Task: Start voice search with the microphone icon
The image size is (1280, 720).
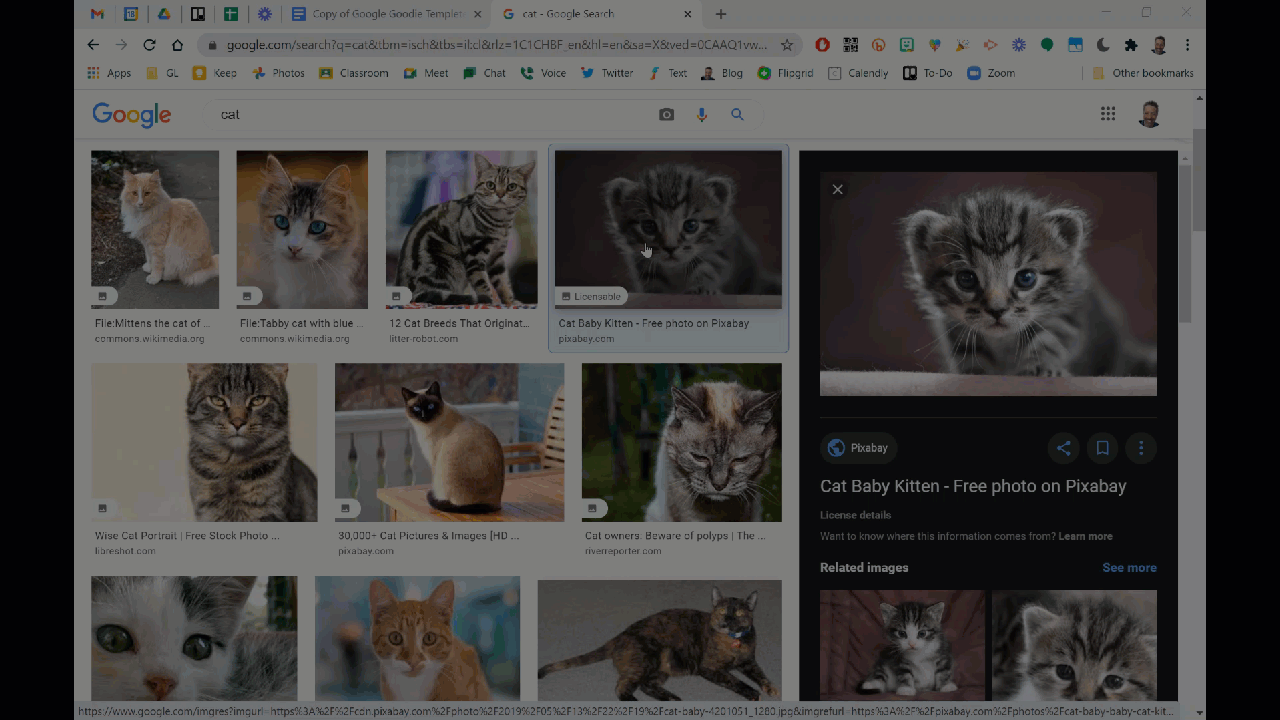Action: click(702, 115)
